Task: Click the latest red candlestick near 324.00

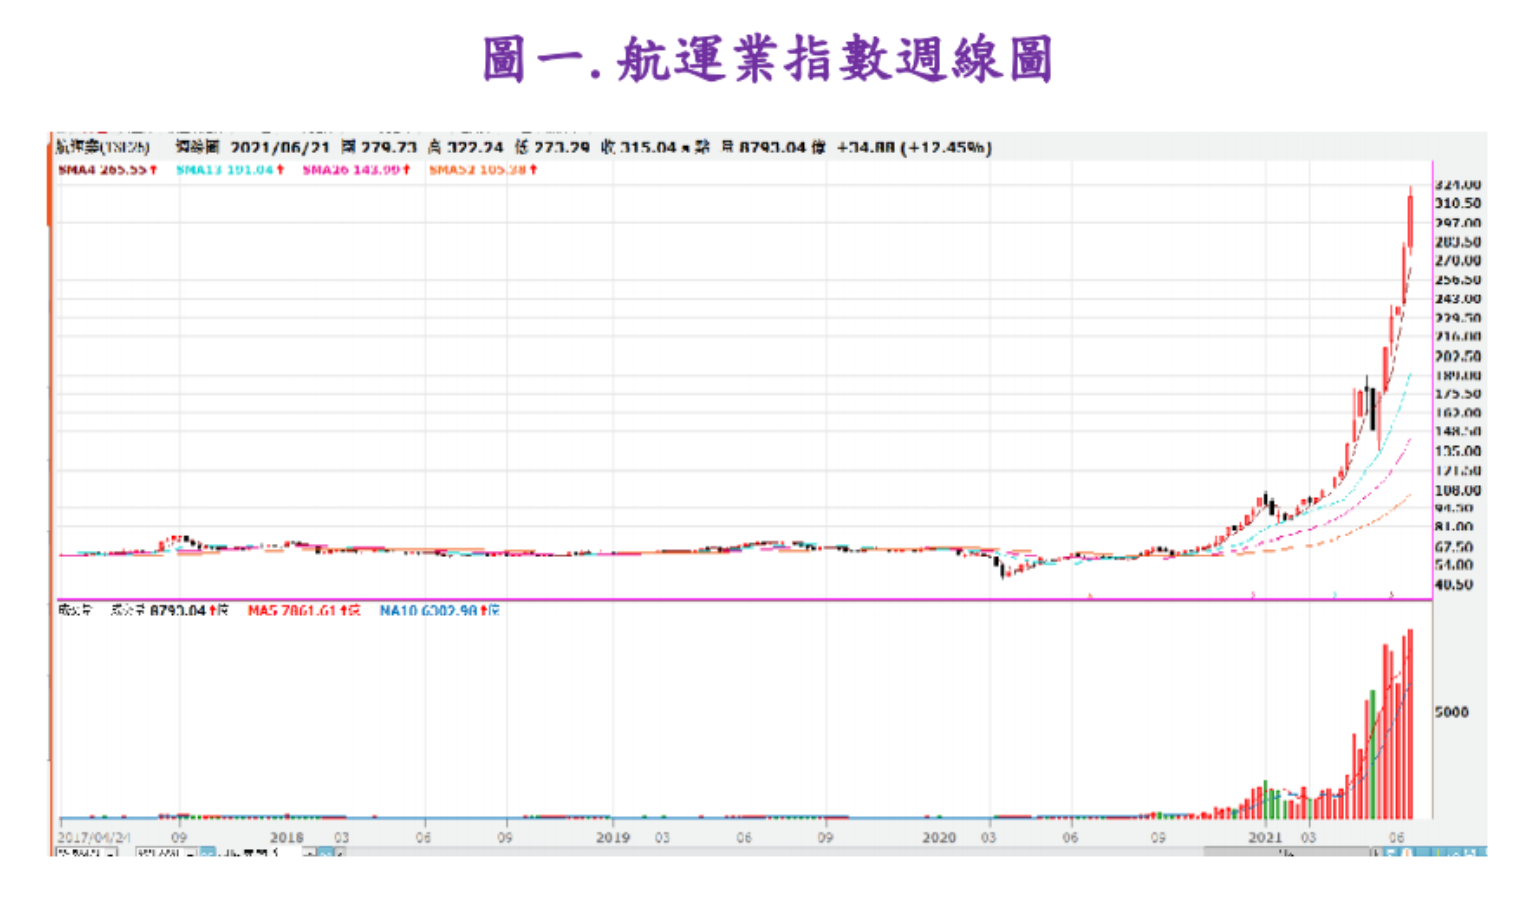Action: tap(1410, 220)
